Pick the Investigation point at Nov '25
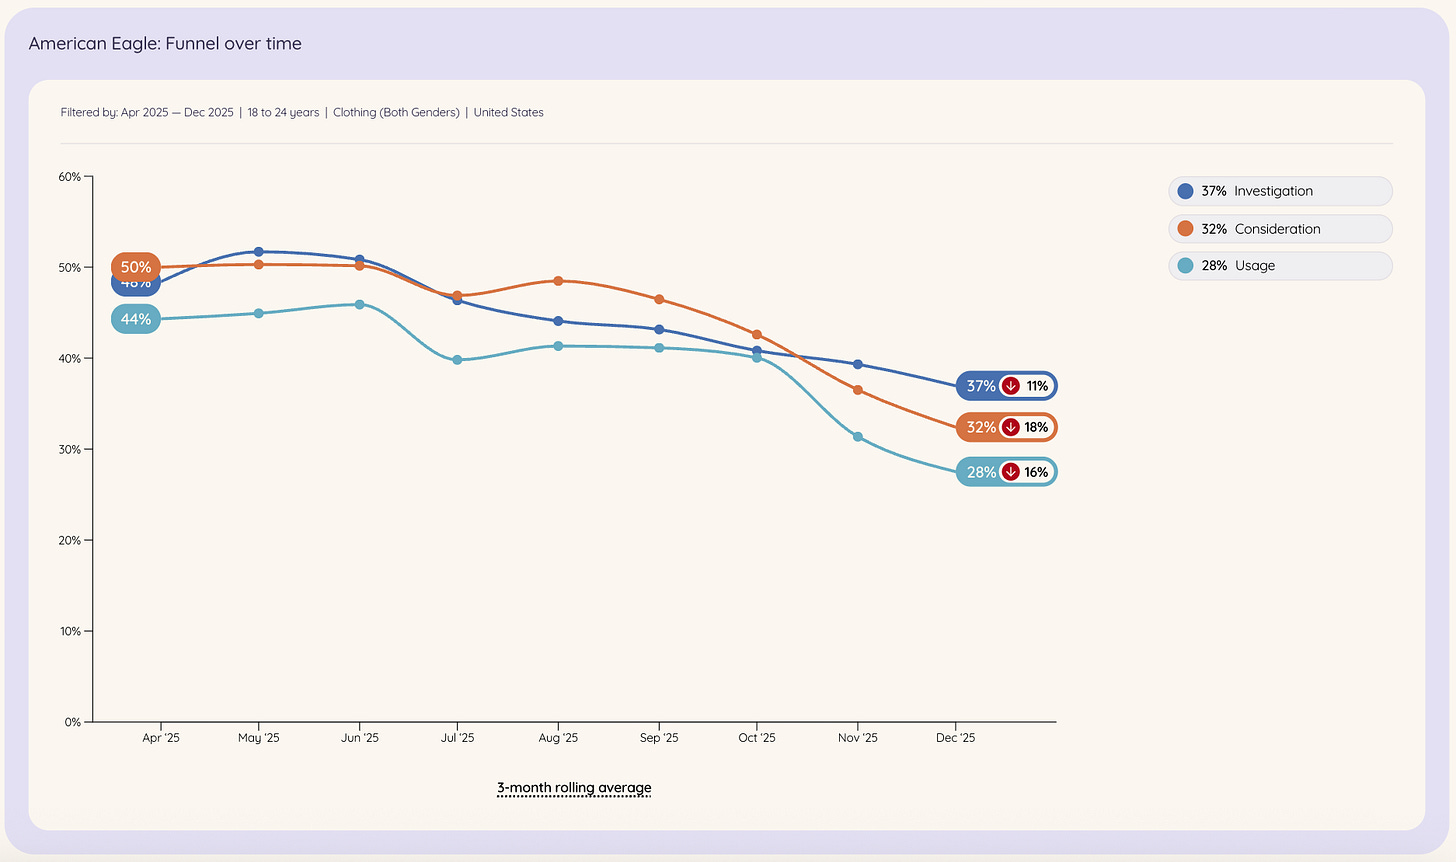The image size is (1456, 862). 858,364
